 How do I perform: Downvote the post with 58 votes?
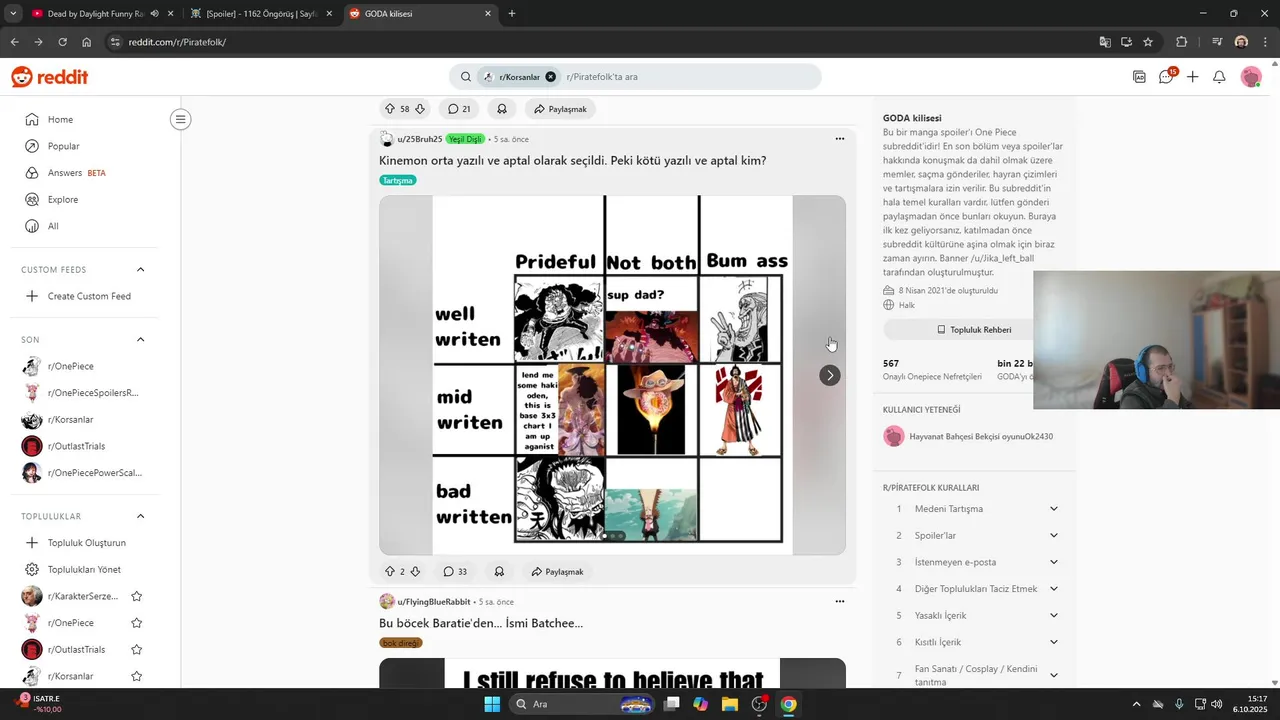coord(420,109)
